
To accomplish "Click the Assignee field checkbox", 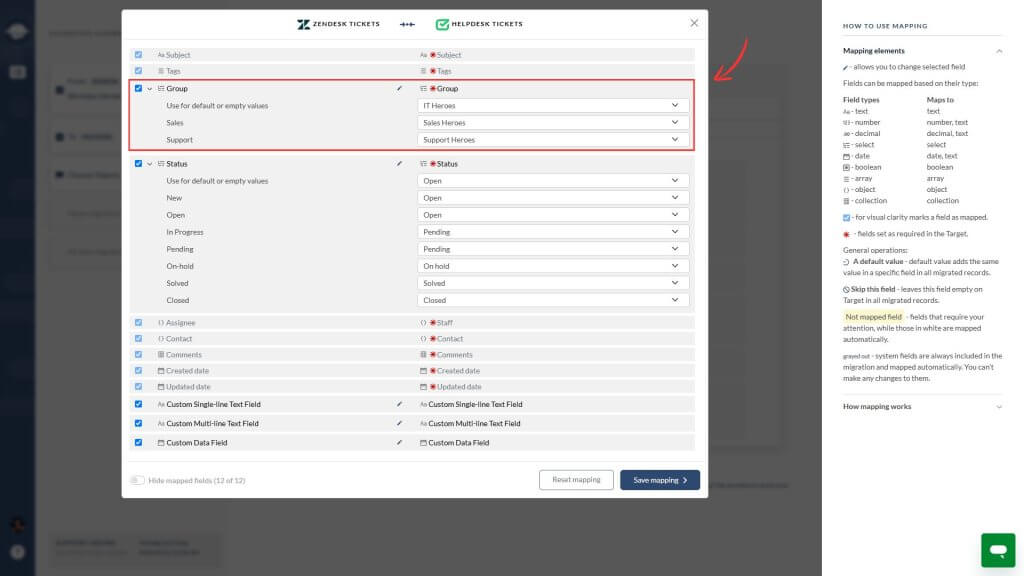I will (x=138, y=323).
